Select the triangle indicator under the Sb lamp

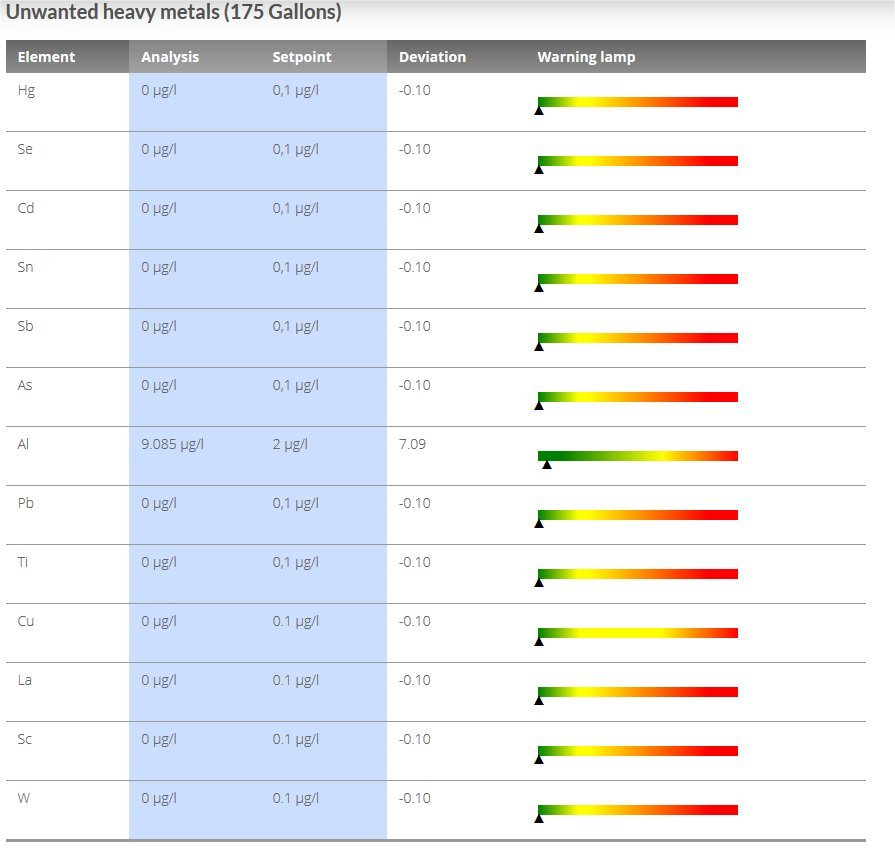[541, 347]
